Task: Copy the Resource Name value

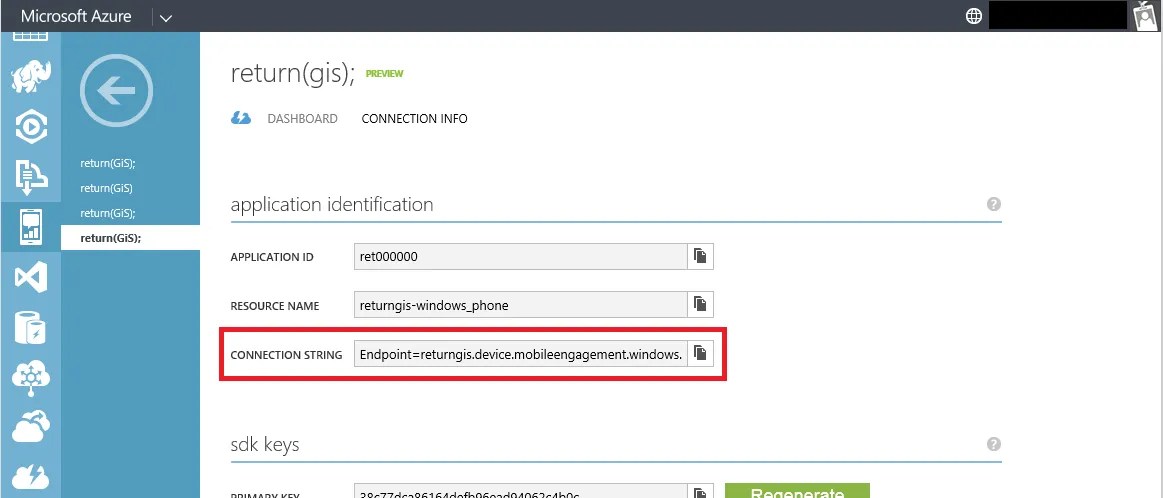Action: pyautogui.click(x=700, y=304)
